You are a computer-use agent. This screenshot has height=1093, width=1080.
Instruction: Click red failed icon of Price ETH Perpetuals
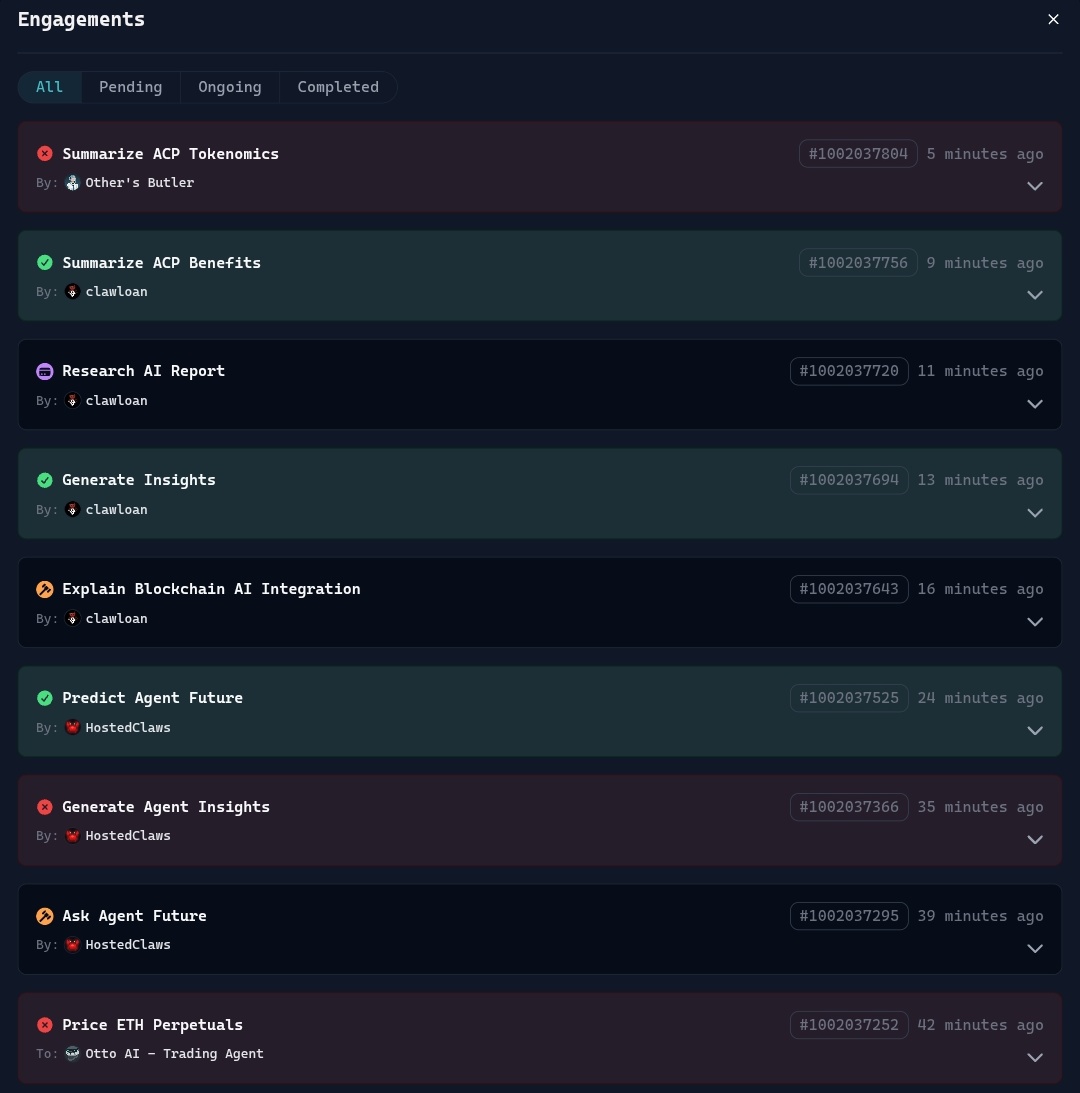click(x=45, y=1025)
